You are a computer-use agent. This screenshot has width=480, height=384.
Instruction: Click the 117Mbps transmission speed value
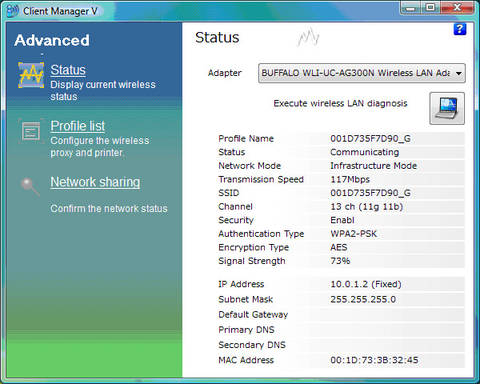[x=350, y=179]
